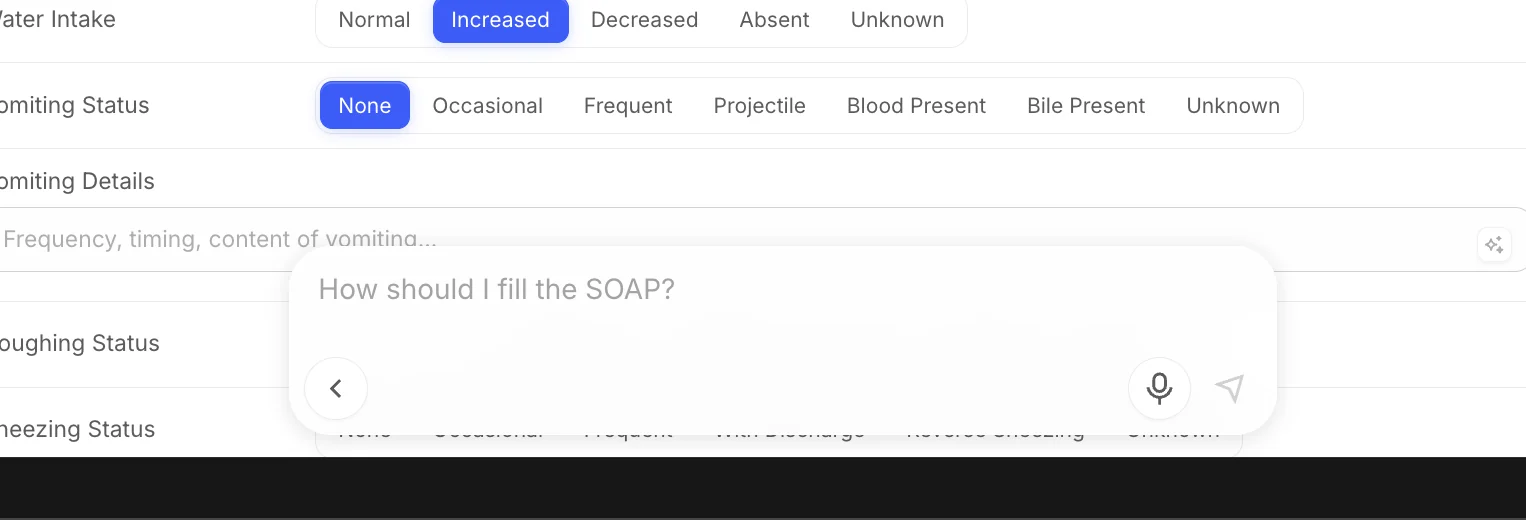Click the AI sparkle icon in Vomiting Details
The image size is (1526, 520).
pos(1494,244)
